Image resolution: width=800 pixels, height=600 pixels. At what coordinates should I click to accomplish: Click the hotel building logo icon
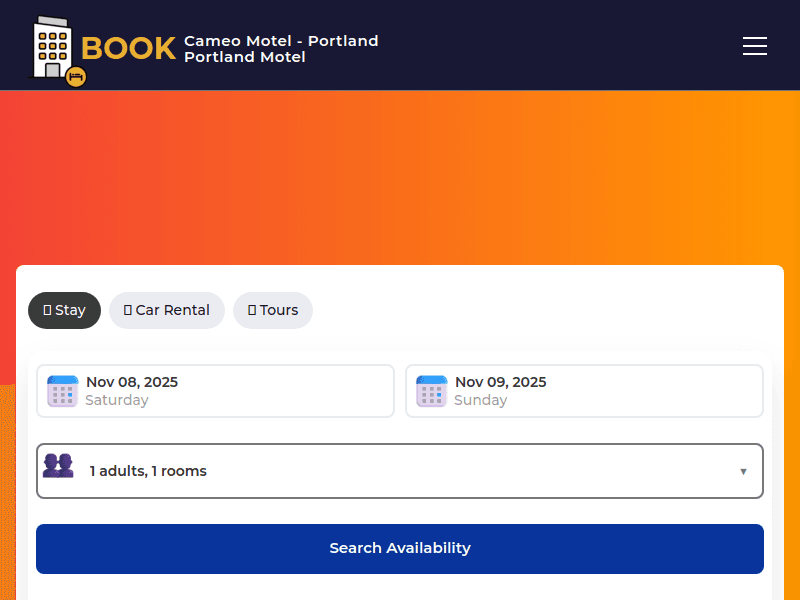(52, 47)
